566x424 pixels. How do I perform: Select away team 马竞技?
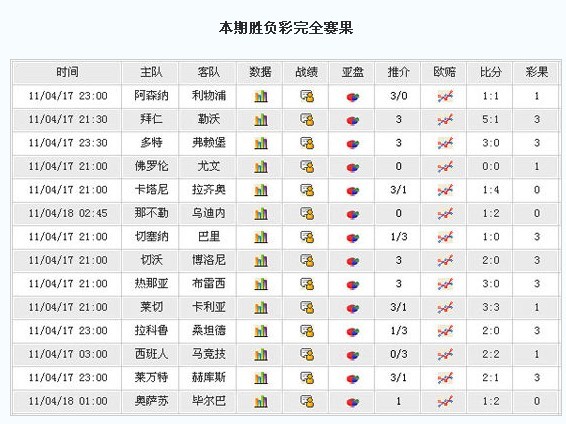click(209, 354)
